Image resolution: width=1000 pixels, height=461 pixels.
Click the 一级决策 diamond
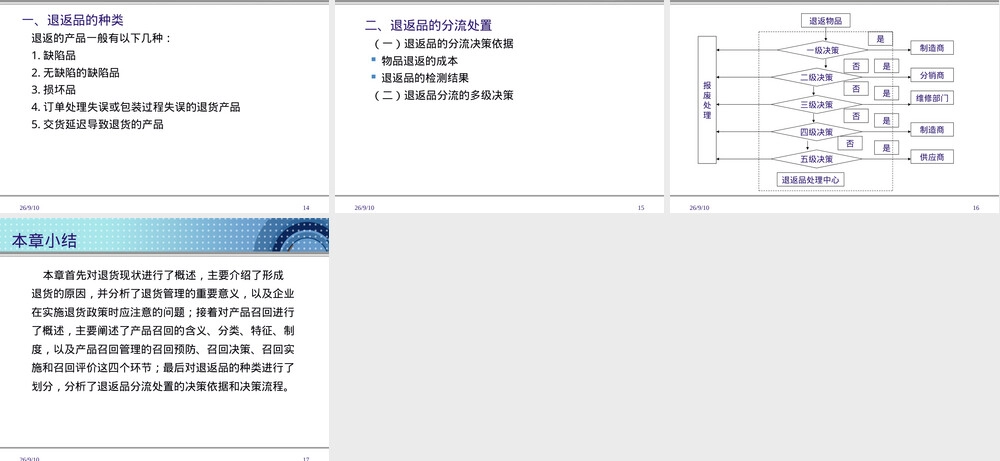click(823, 50)
